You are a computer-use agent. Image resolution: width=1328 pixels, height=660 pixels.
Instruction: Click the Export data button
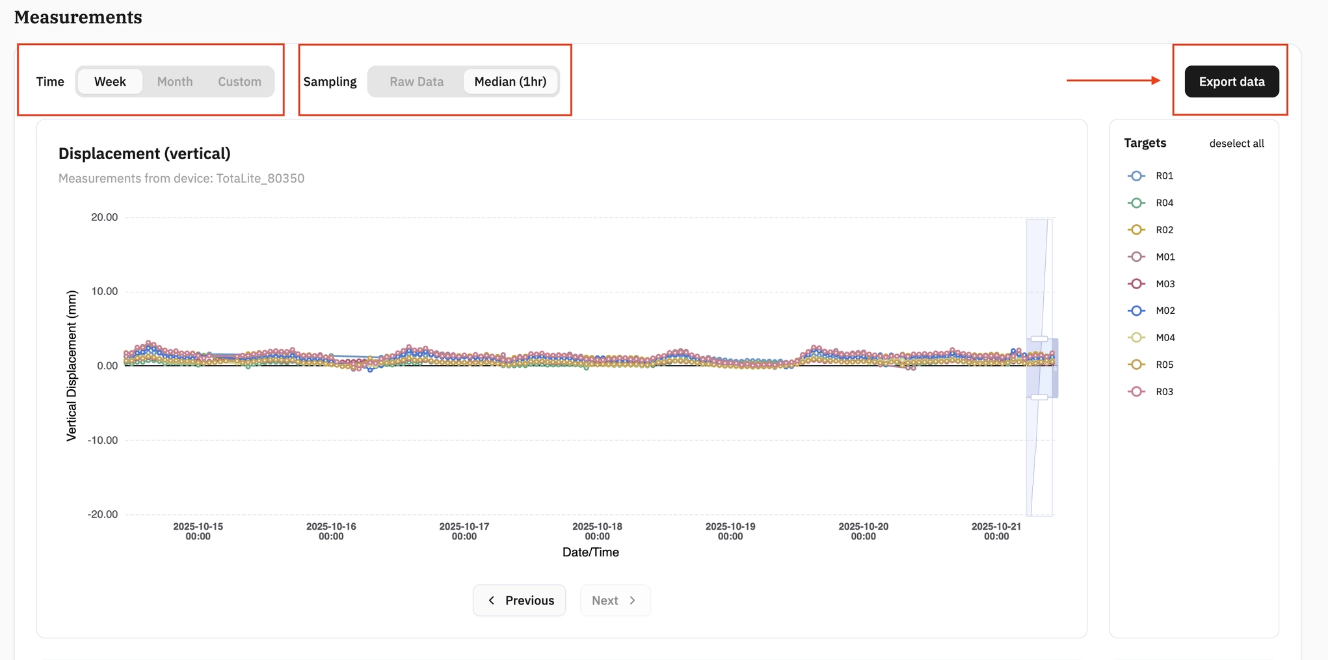tap(1232, 82)
